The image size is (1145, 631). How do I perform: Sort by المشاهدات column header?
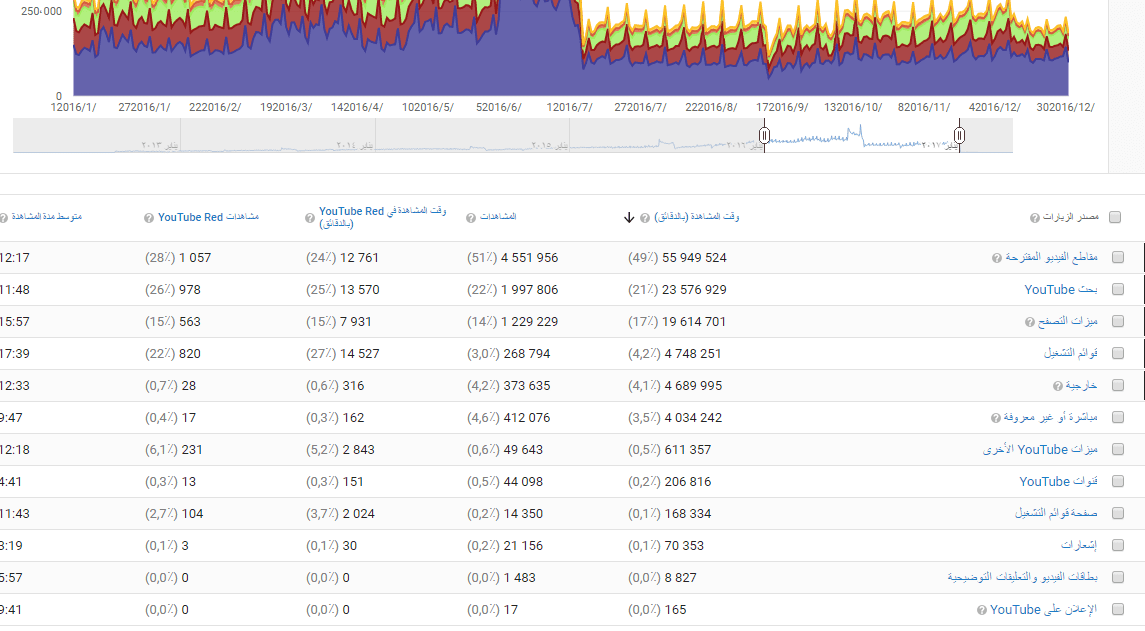click(x=498, y=217)
